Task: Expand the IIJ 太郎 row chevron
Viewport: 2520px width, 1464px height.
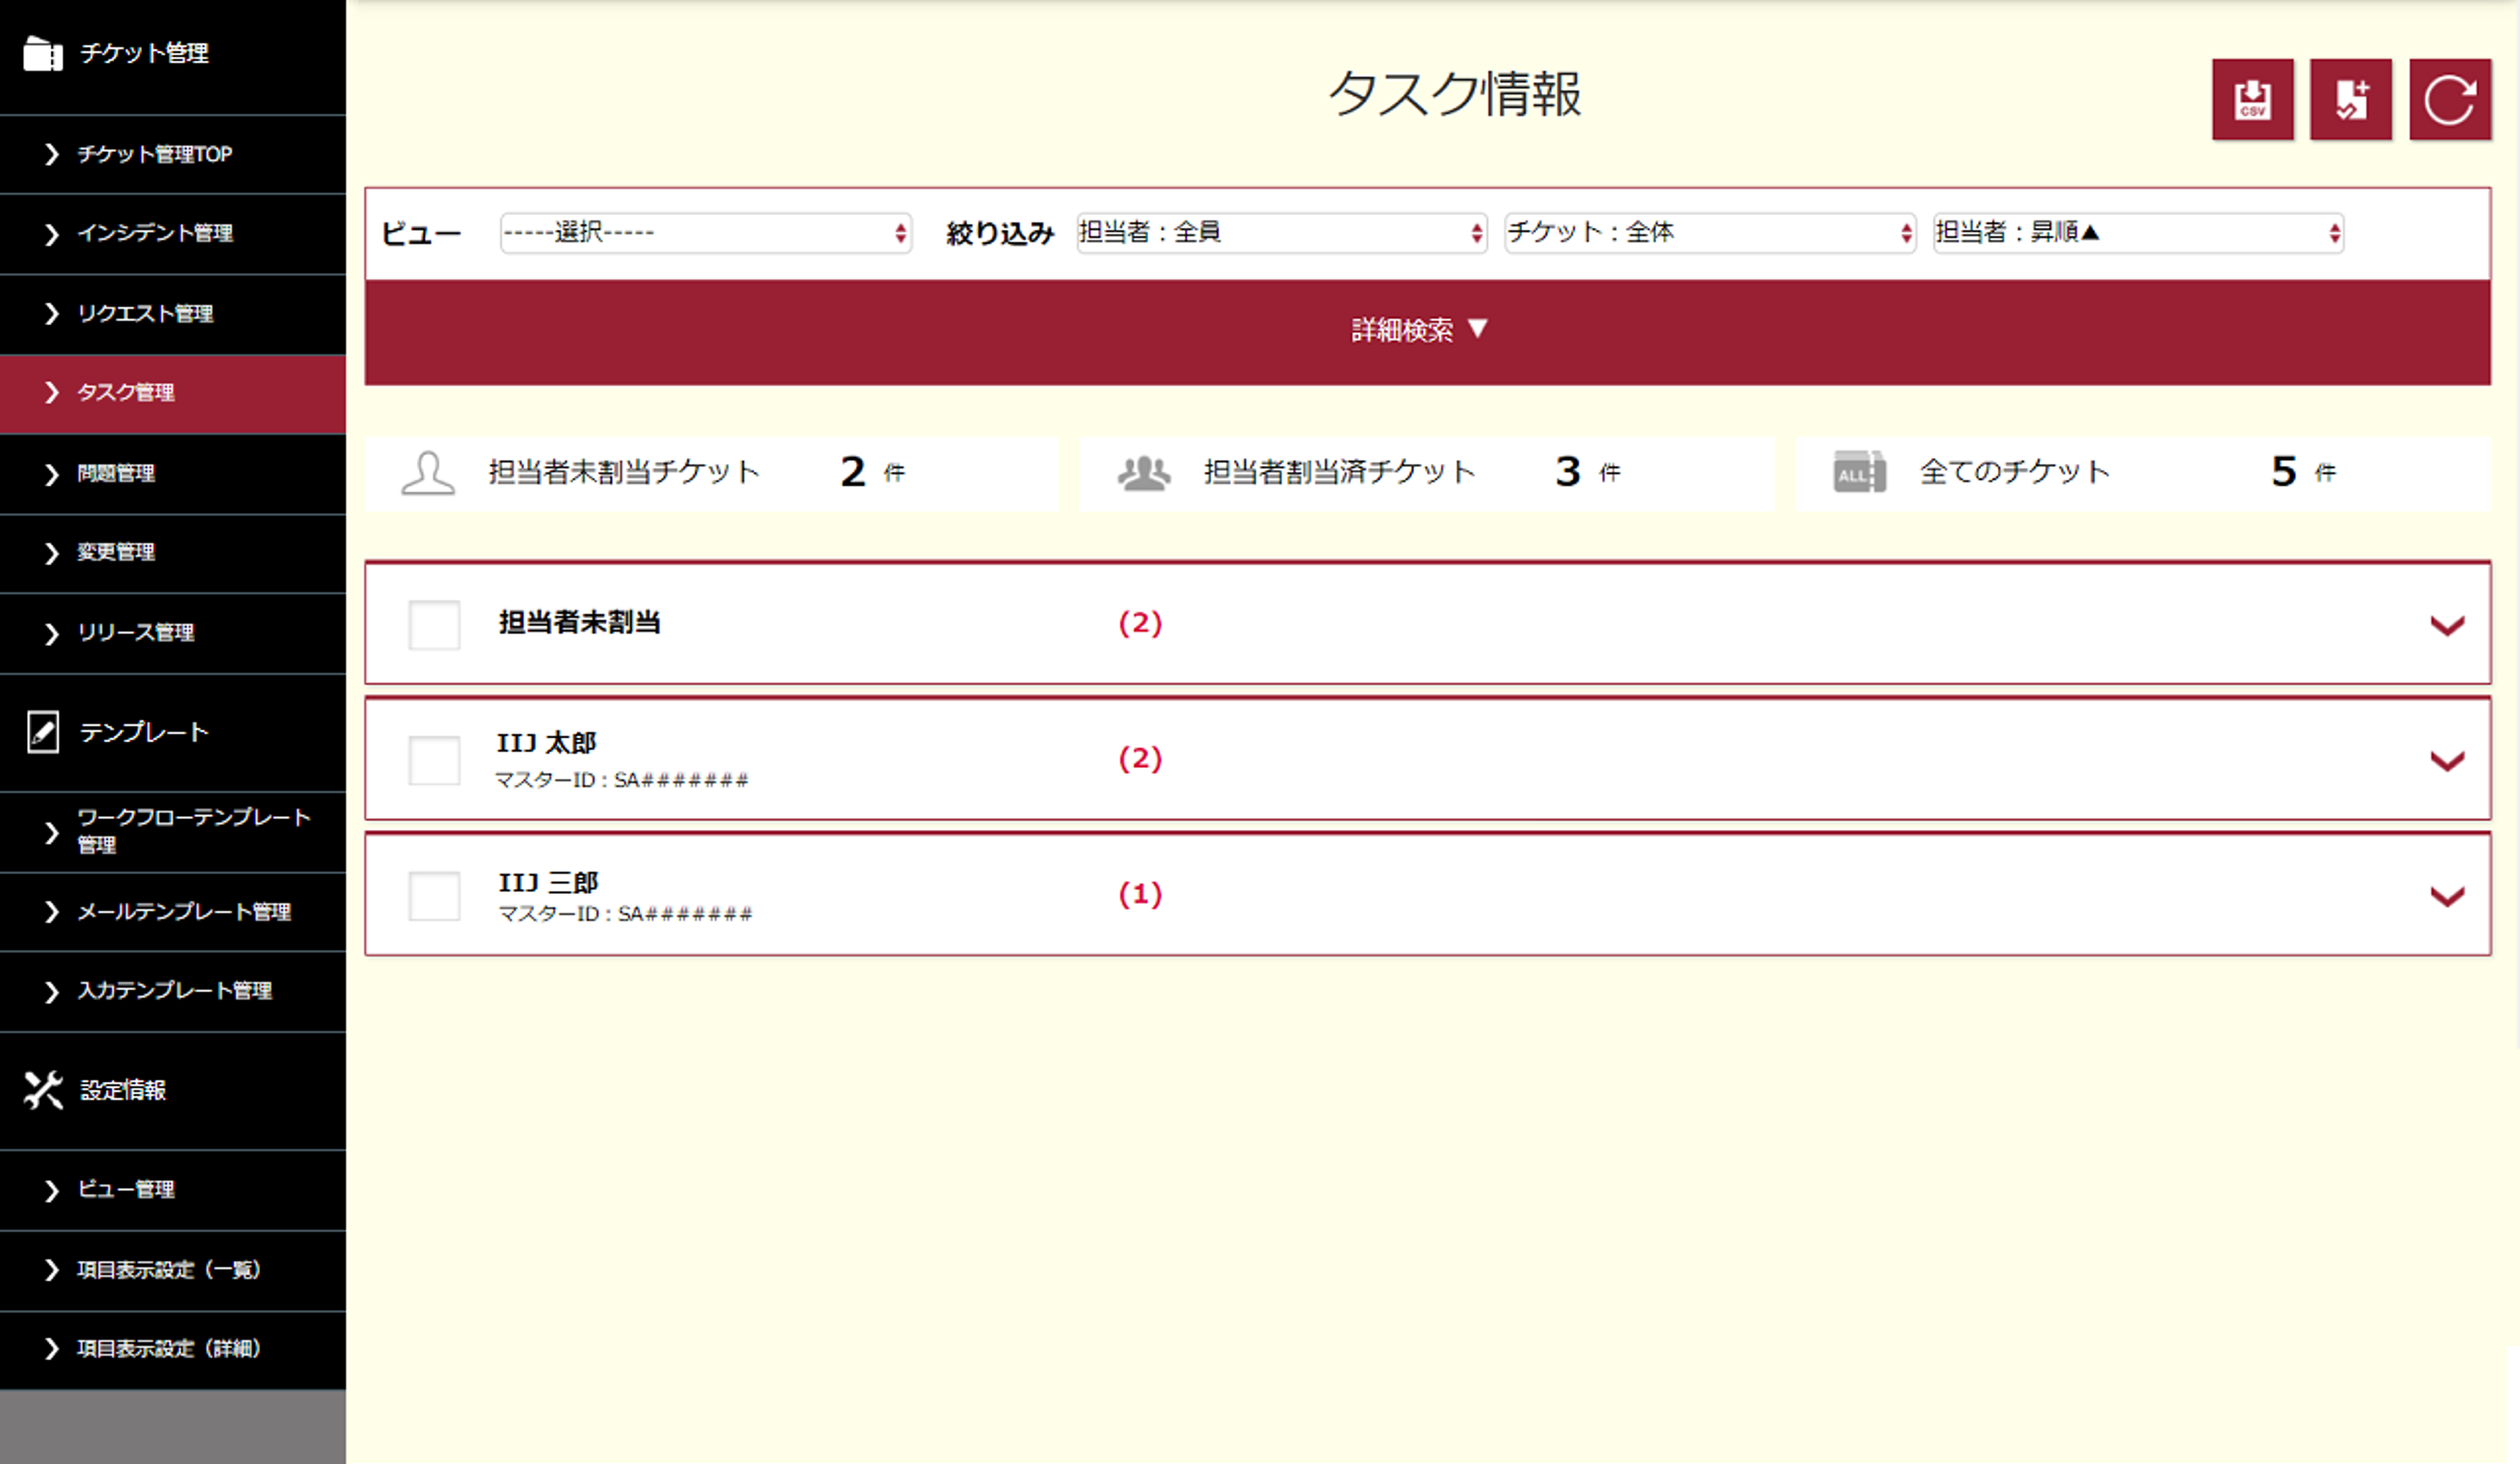Action: 2447,761
